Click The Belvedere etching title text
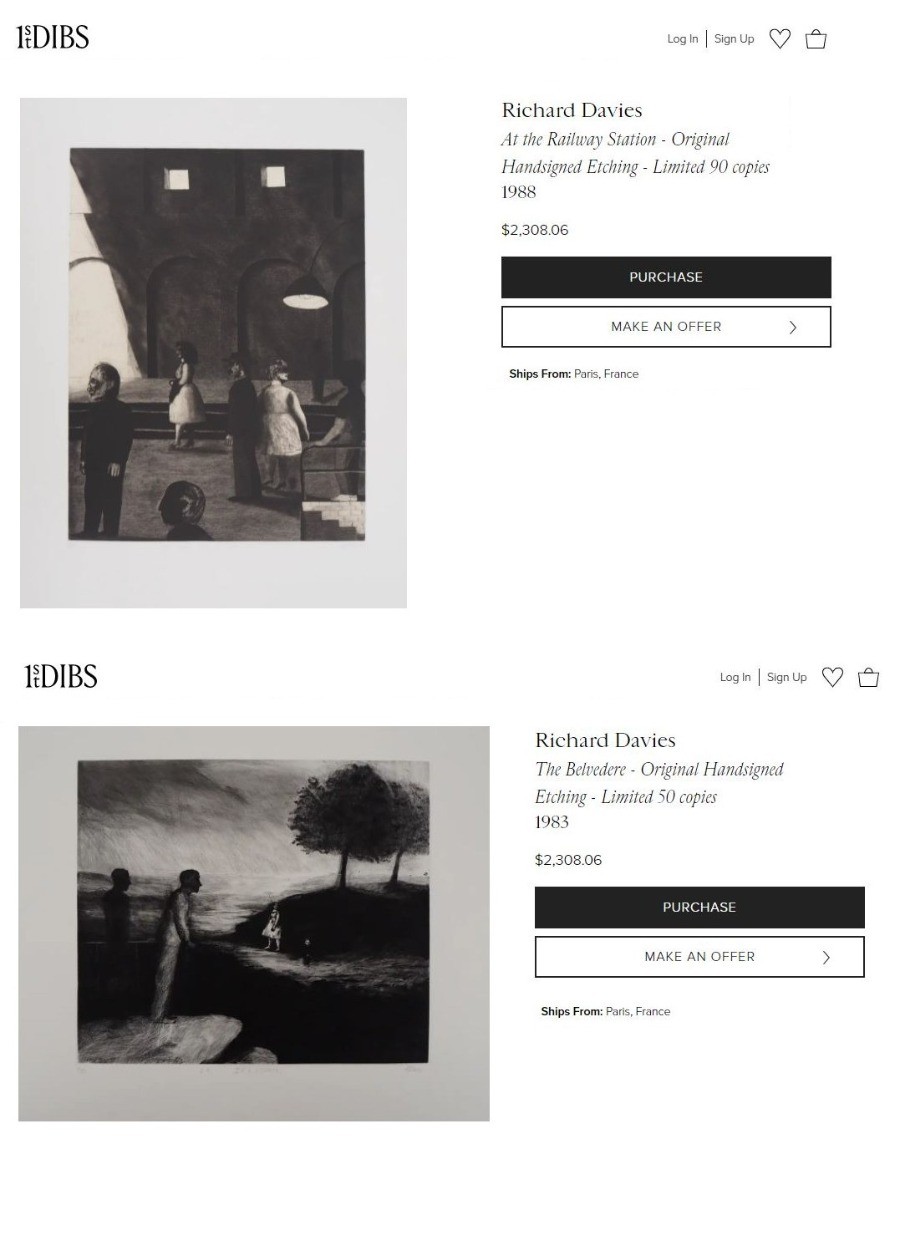914x1250 pixels. coord(659,783)
